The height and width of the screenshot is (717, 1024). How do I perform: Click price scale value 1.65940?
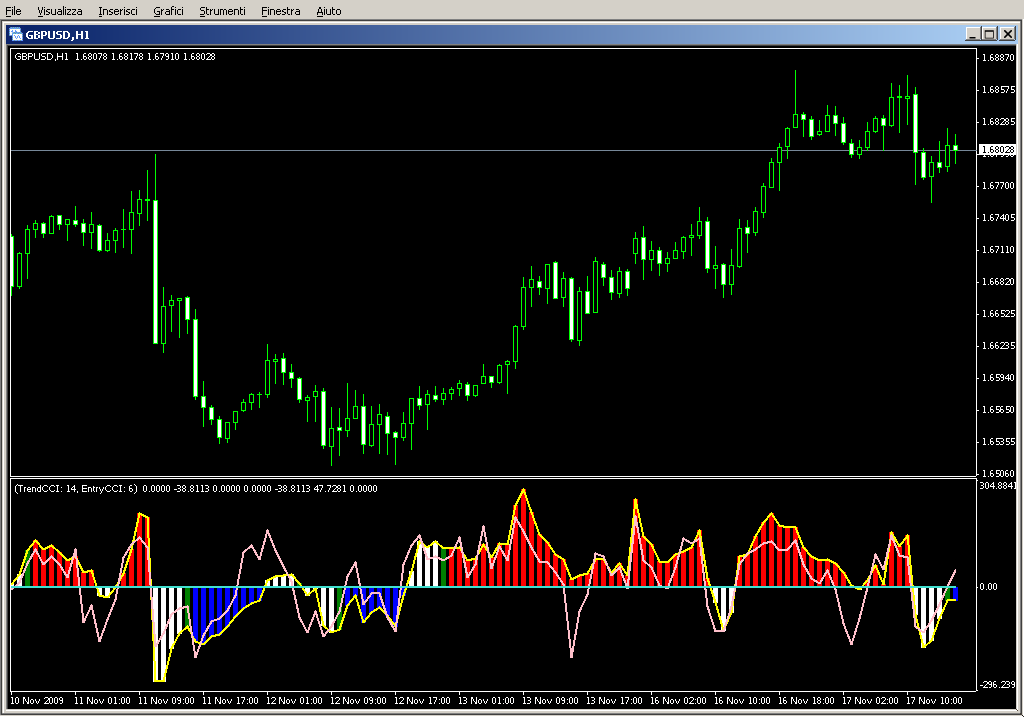999,377
